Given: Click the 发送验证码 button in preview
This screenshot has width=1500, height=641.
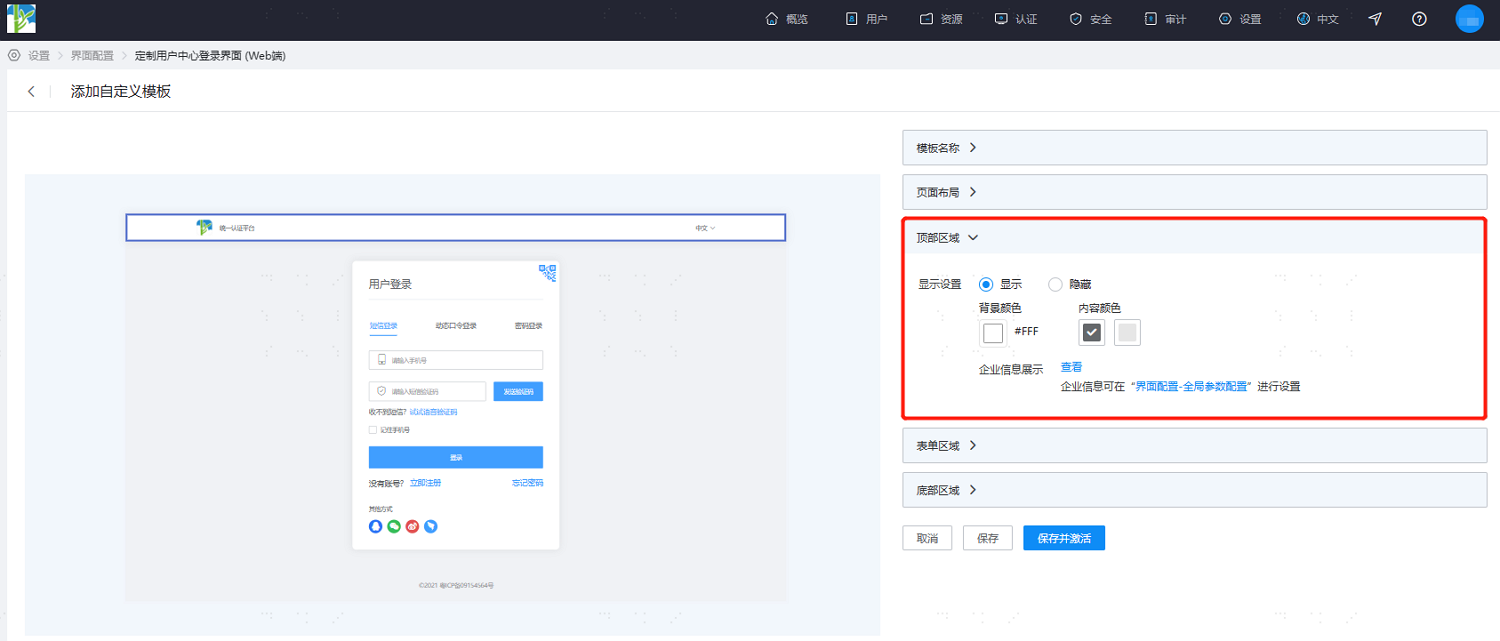Looking at the screenshot, I should (518, 391).
